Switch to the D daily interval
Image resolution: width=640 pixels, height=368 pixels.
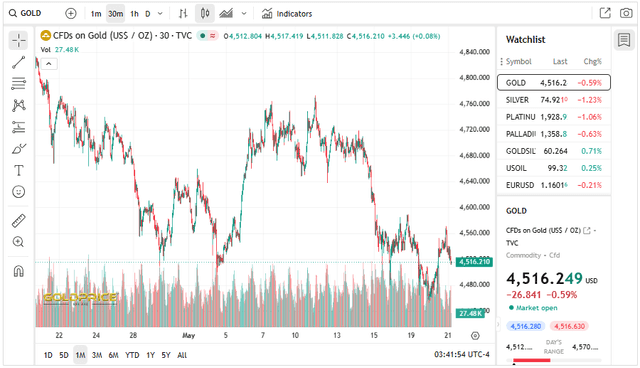point(148,14)
